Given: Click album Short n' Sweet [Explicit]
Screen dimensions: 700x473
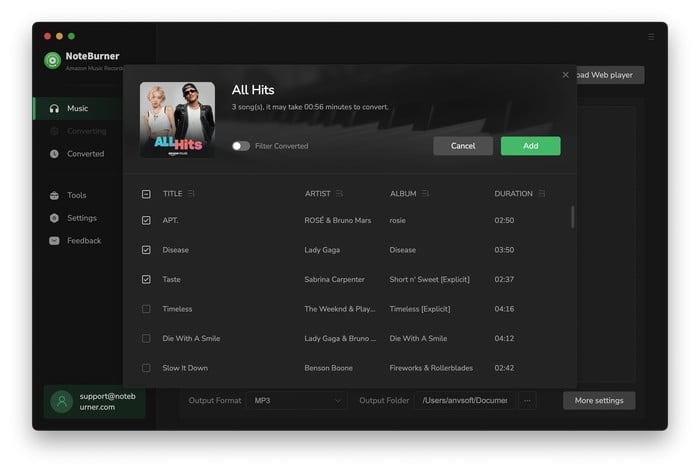Looking at the screenshot, I should click(429, 279).
